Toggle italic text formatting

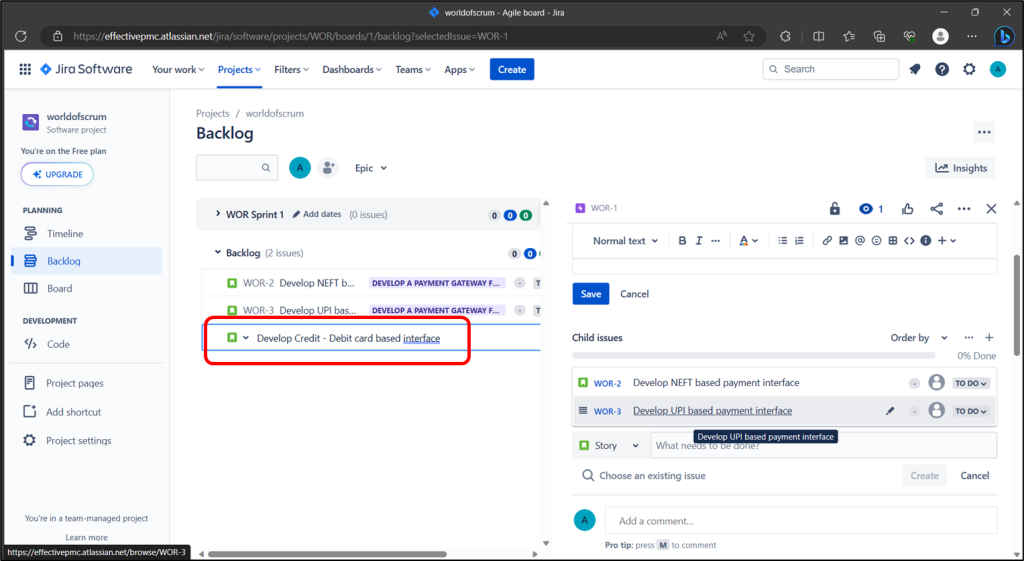[699, 241]
